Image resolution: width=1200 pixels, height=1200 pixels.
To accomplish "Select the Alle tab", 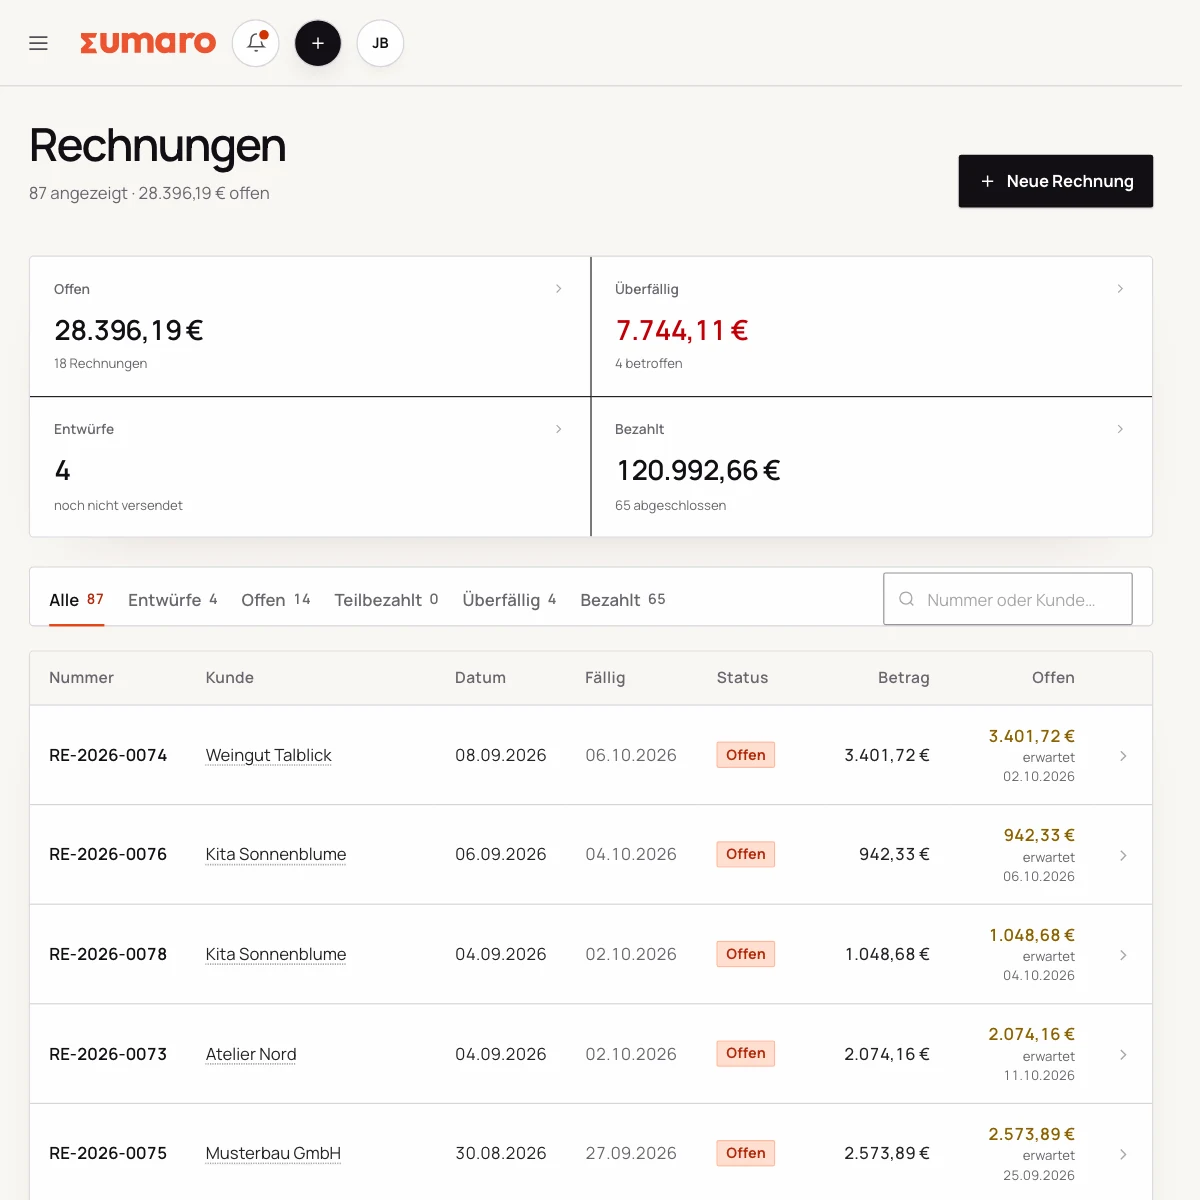I will (x=77, y=600).
